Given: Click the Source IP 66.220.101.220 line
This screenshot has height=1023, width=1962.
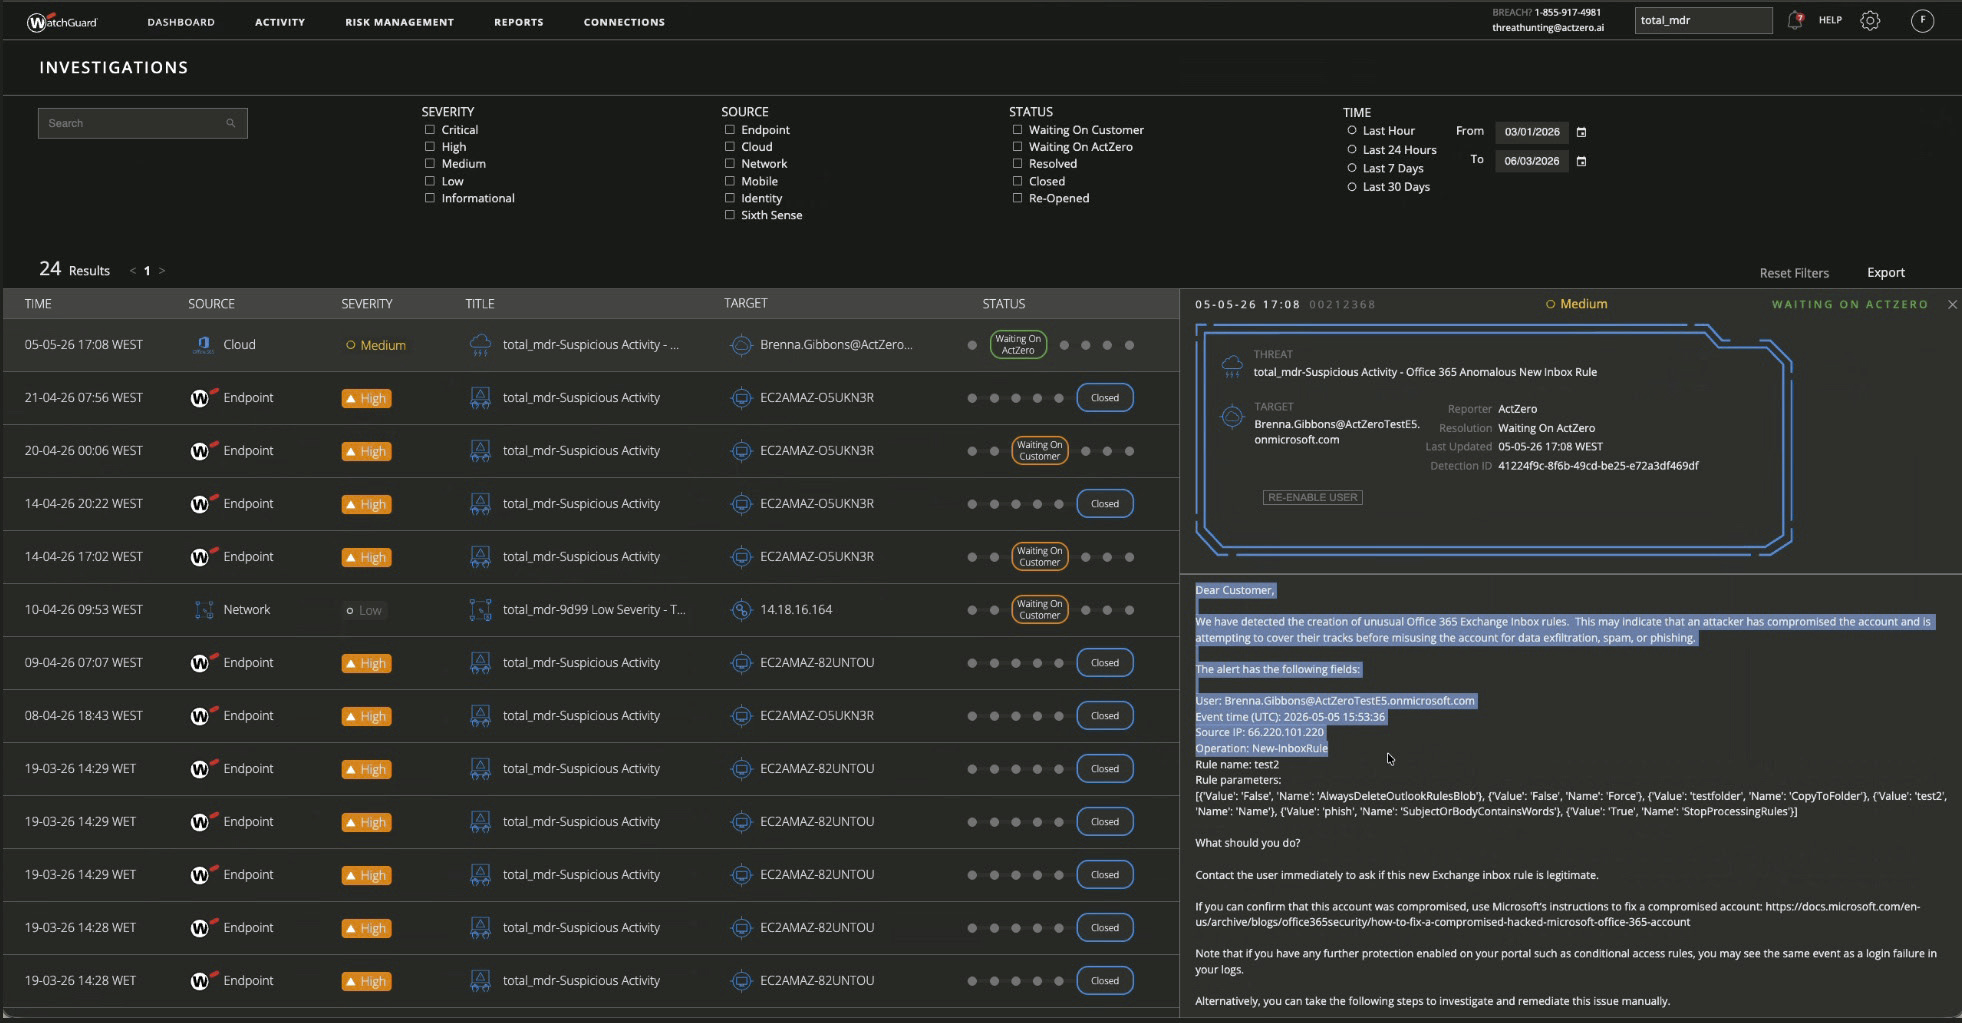Looking at the screenshot, I should tap(1259, 732).
